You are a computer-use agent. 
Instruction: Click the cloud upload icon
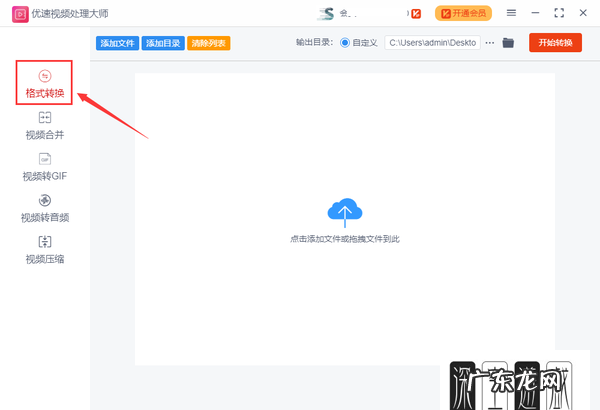click(x=345, y=212)
